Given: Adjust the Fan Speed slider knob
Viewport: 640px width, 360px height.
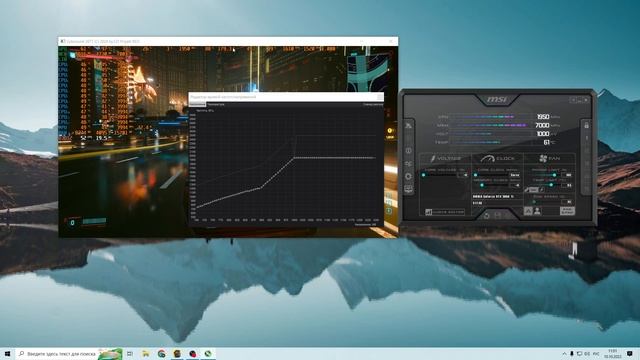Looking at the screenshot, I should point(534,202).
